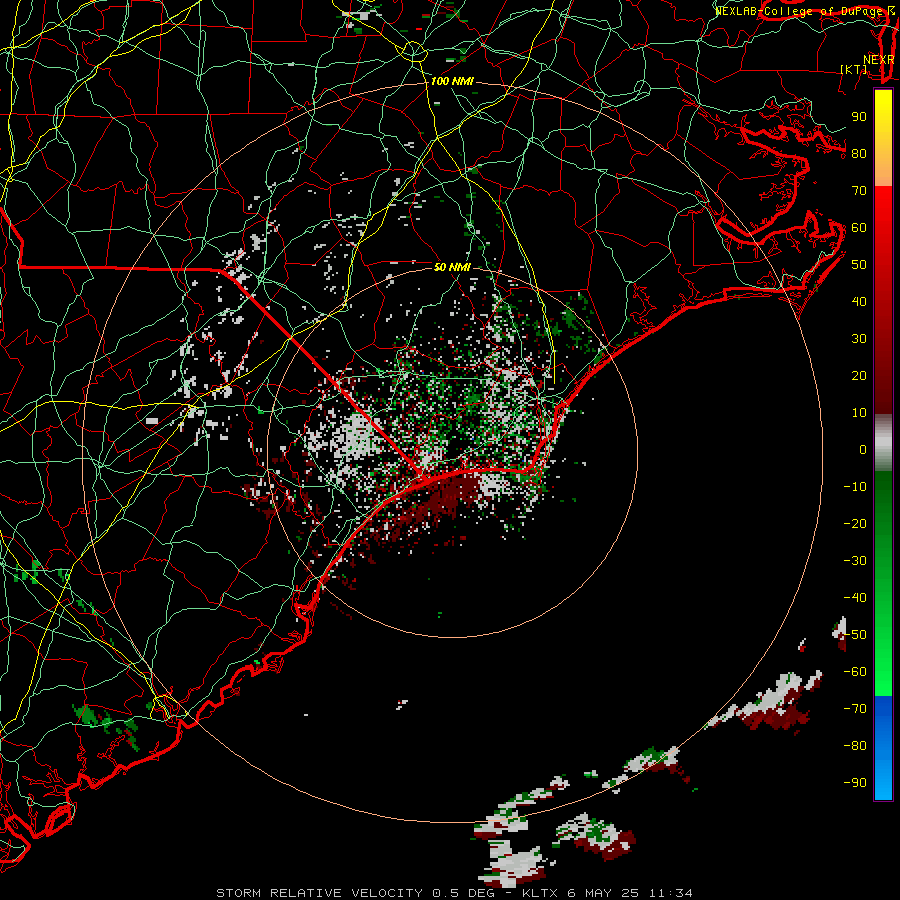Select the 50 value on the velocity scale
Viewport: 900px width, 900px height.
click(859, 265)
